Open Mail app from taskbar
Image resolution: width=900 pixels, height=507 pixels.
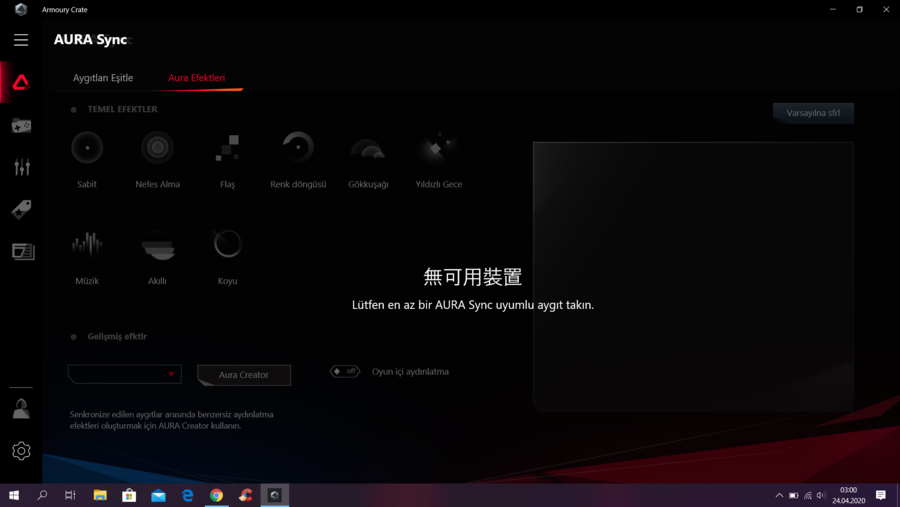158,495
